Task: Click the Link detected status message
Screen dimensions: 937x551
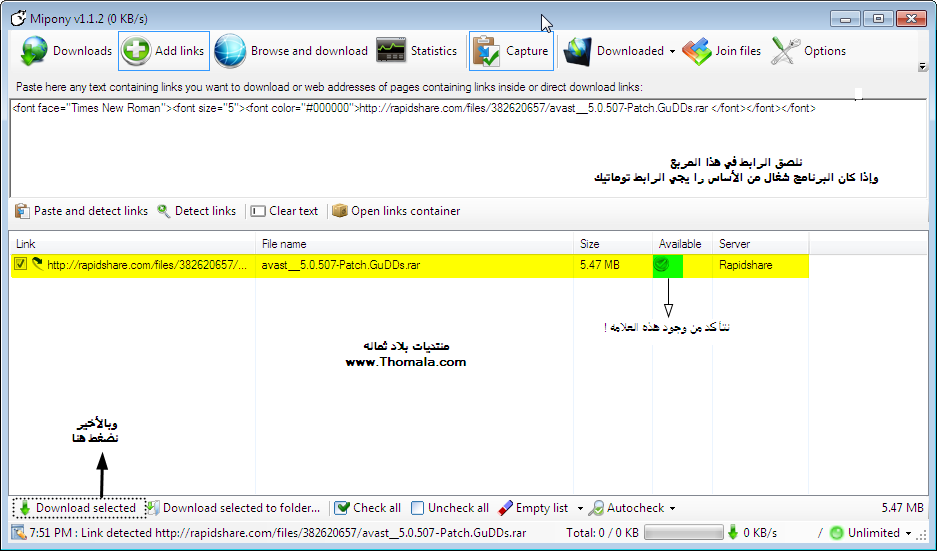Action: pos(278,532)
